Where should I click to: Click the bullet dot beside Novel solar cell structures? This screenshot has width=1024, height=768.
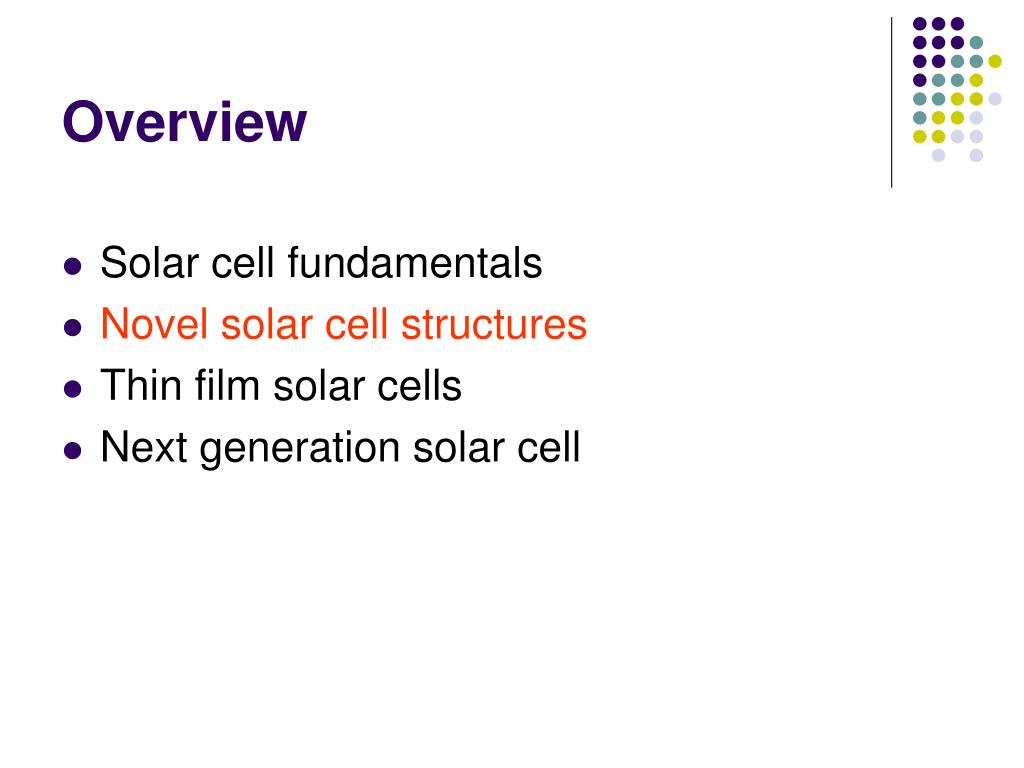pyautogui.click(x=72, y=327)
